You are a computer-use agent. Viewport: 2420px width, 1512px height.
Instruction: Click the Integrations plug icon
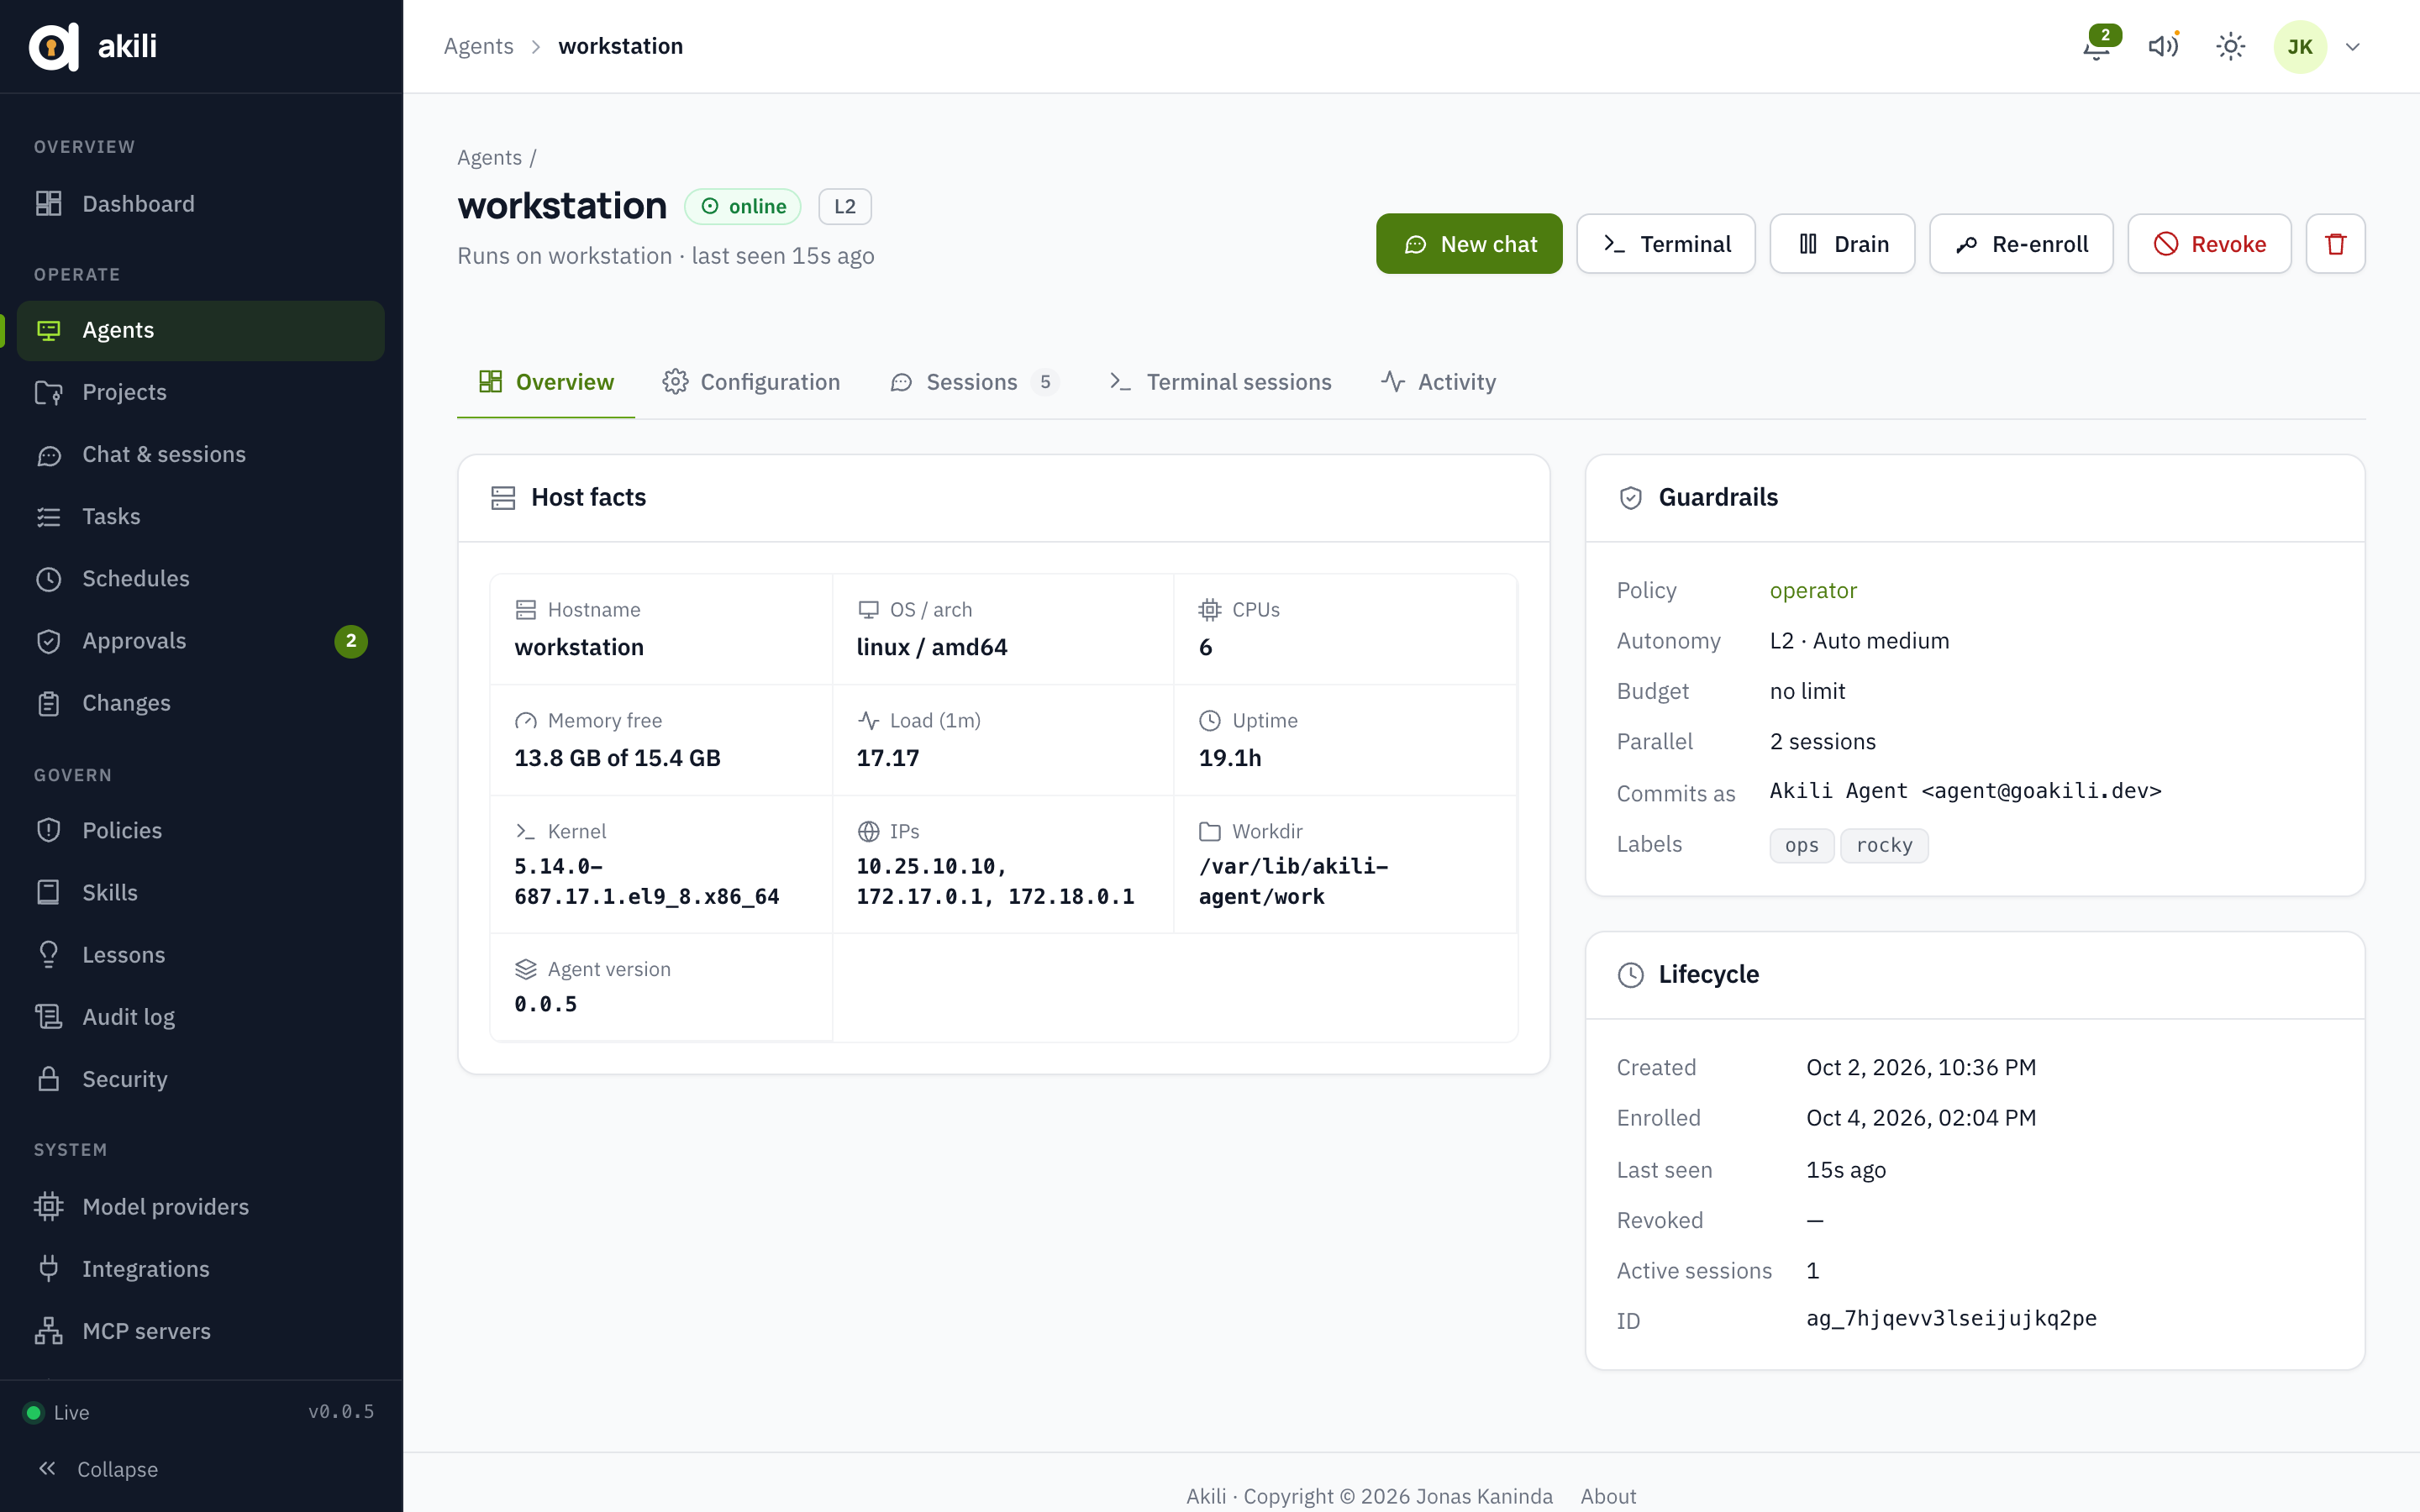point(48,1268)
